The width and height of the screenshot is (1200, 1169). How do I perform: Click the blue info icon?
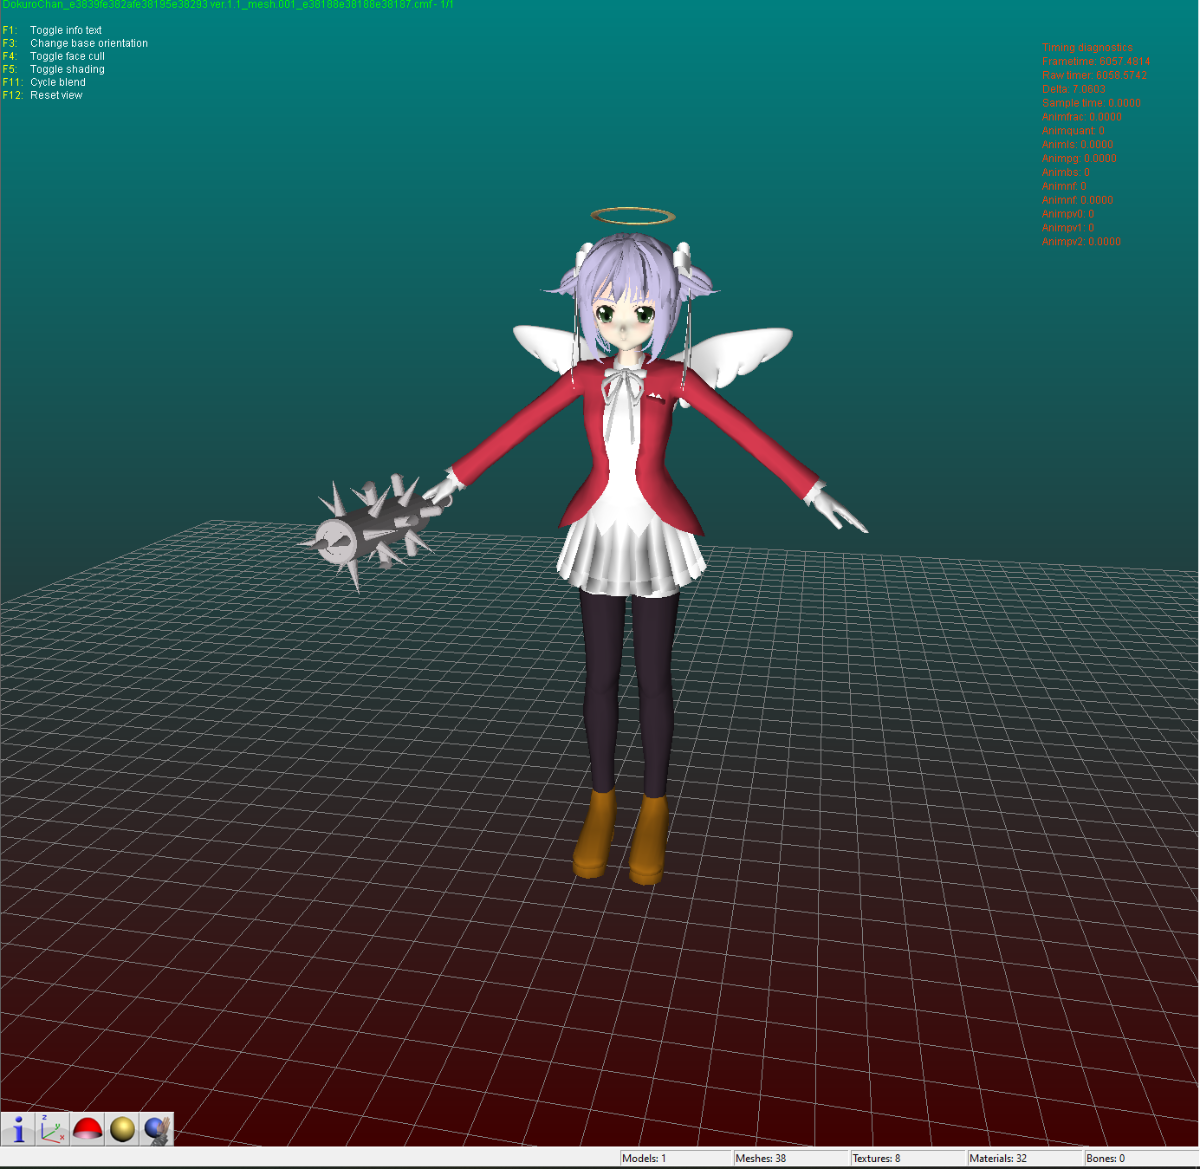18,1129
